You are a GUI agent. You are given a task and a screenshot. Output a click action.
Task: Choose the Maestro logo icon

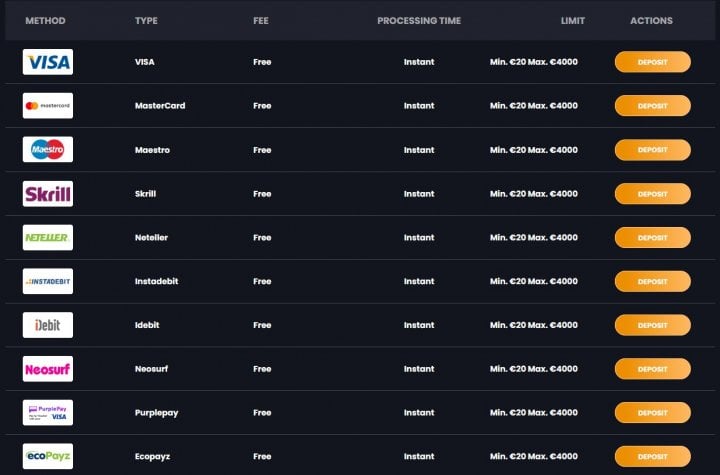(x=48, y=149)
